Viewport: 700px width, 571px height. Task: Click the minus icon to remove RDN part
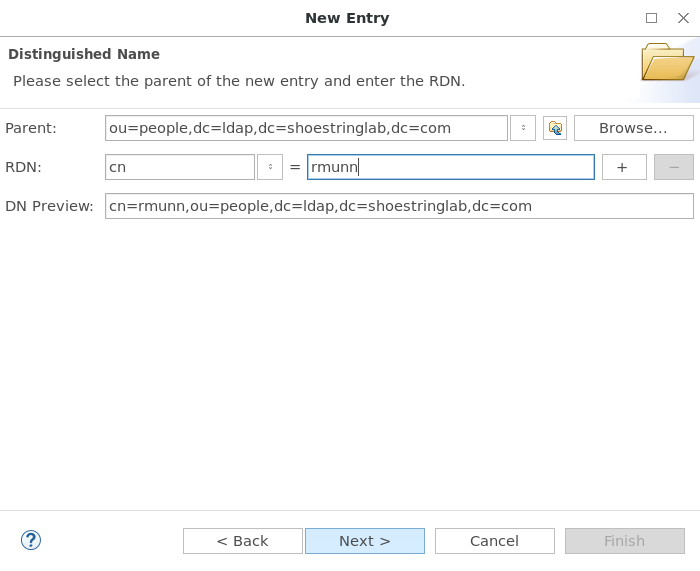[674, 167]
